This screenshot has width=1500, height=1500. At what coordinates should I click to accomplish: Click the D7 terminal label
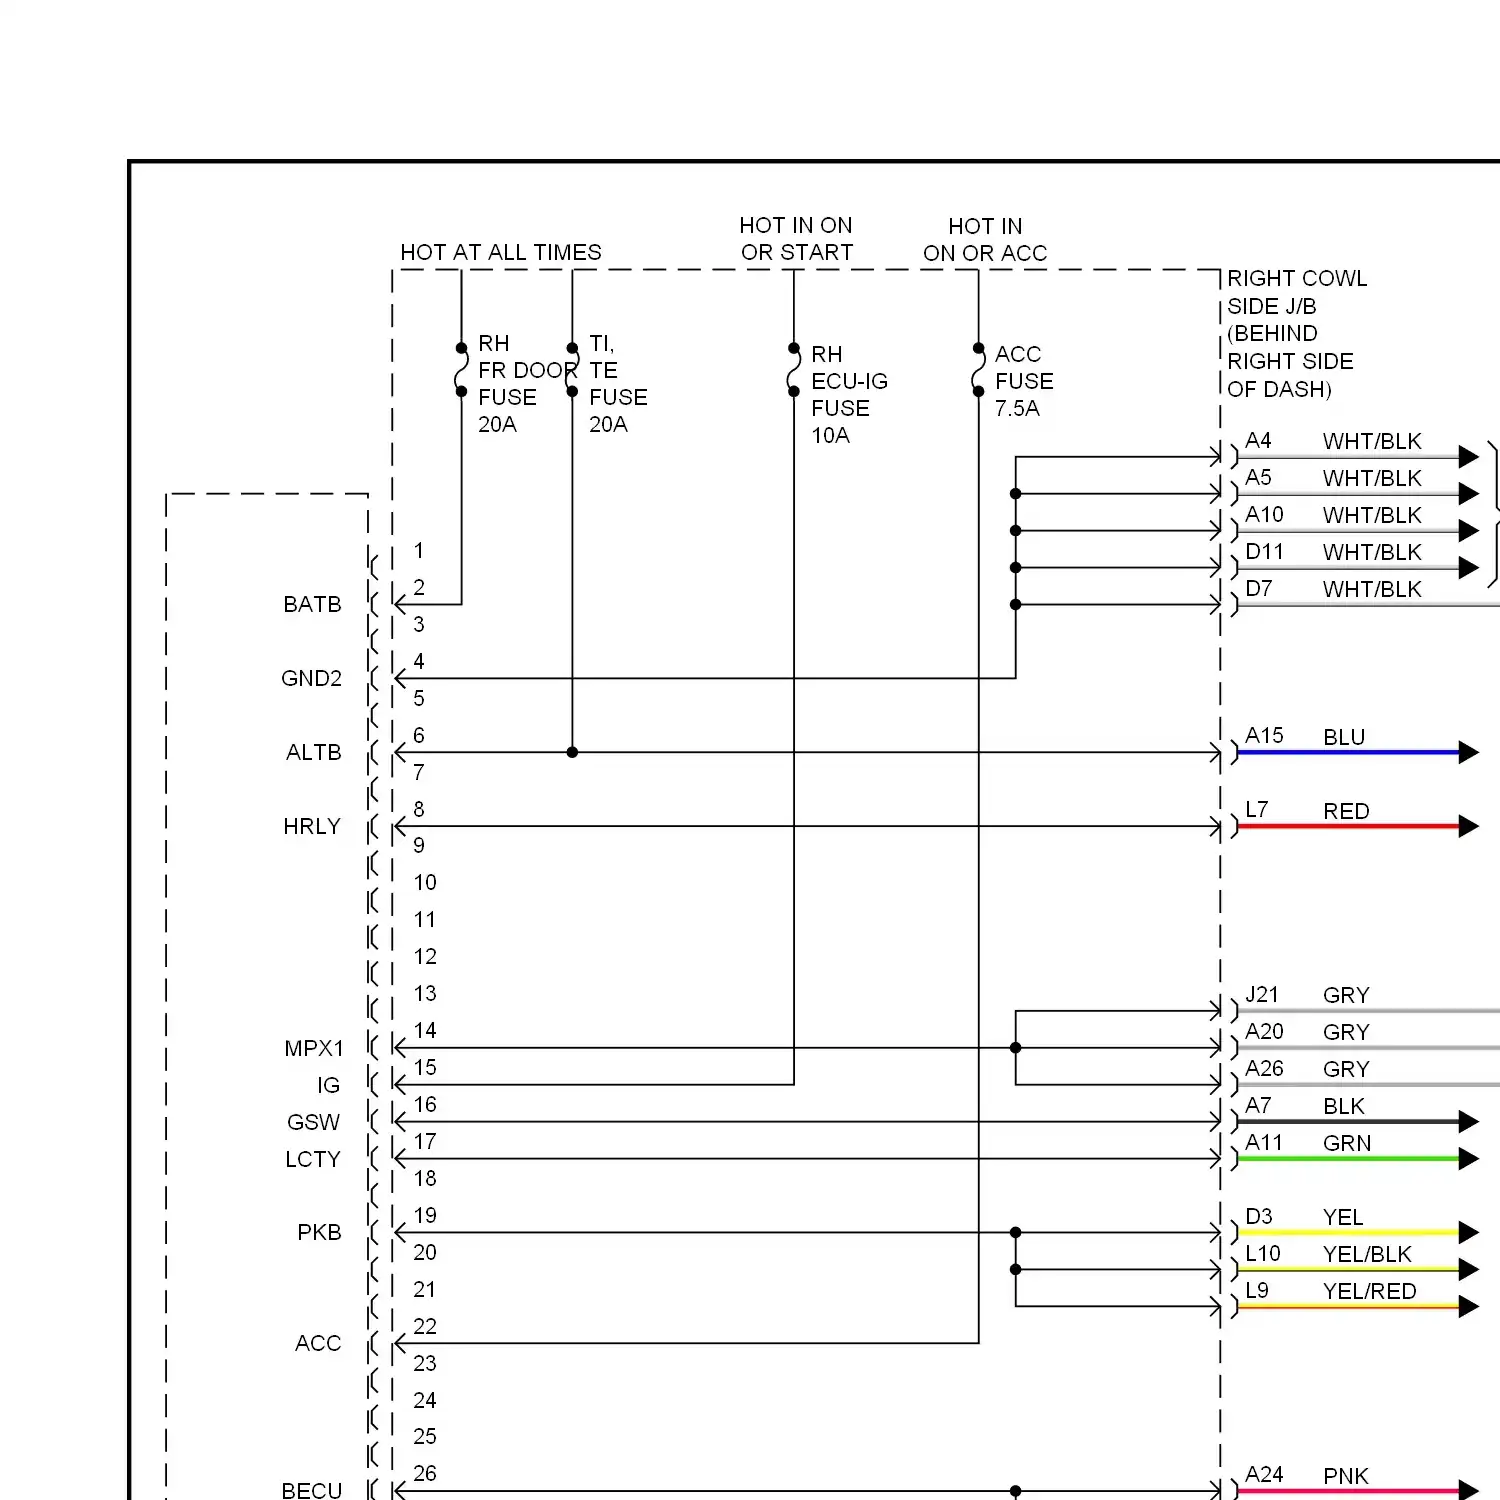(x=1258, y=589)
